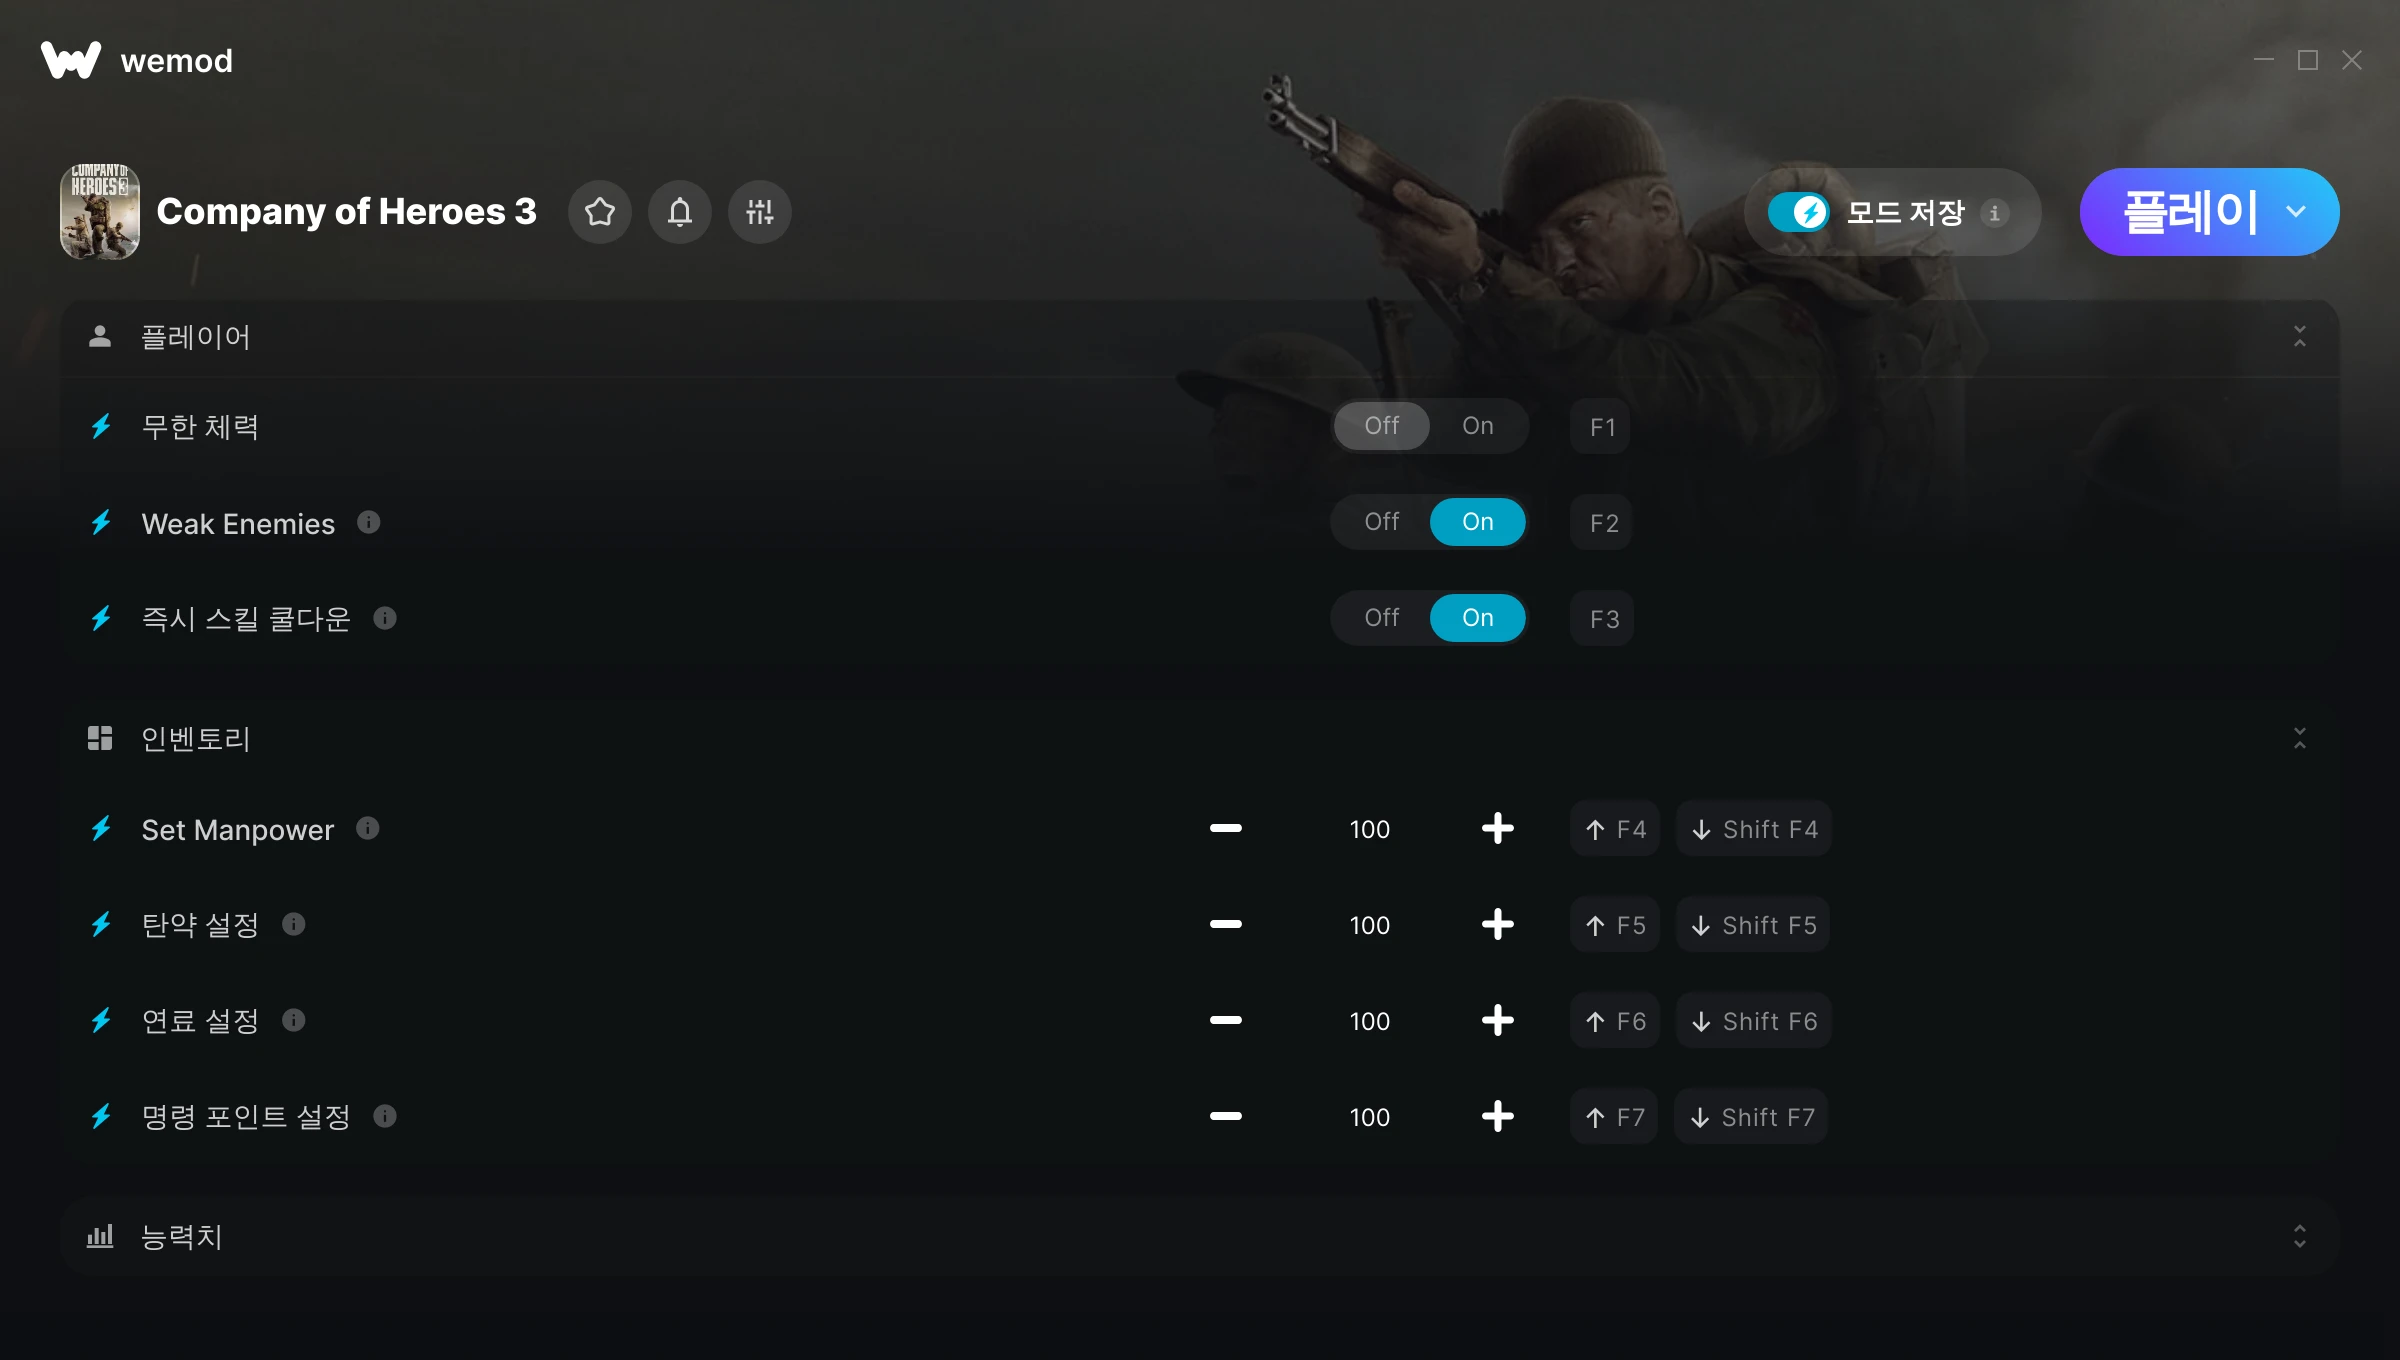The width and height of the screenshot is (2400, 1360).
Task: Click info icon beside 모드 저장
Action: point(1994,213)
